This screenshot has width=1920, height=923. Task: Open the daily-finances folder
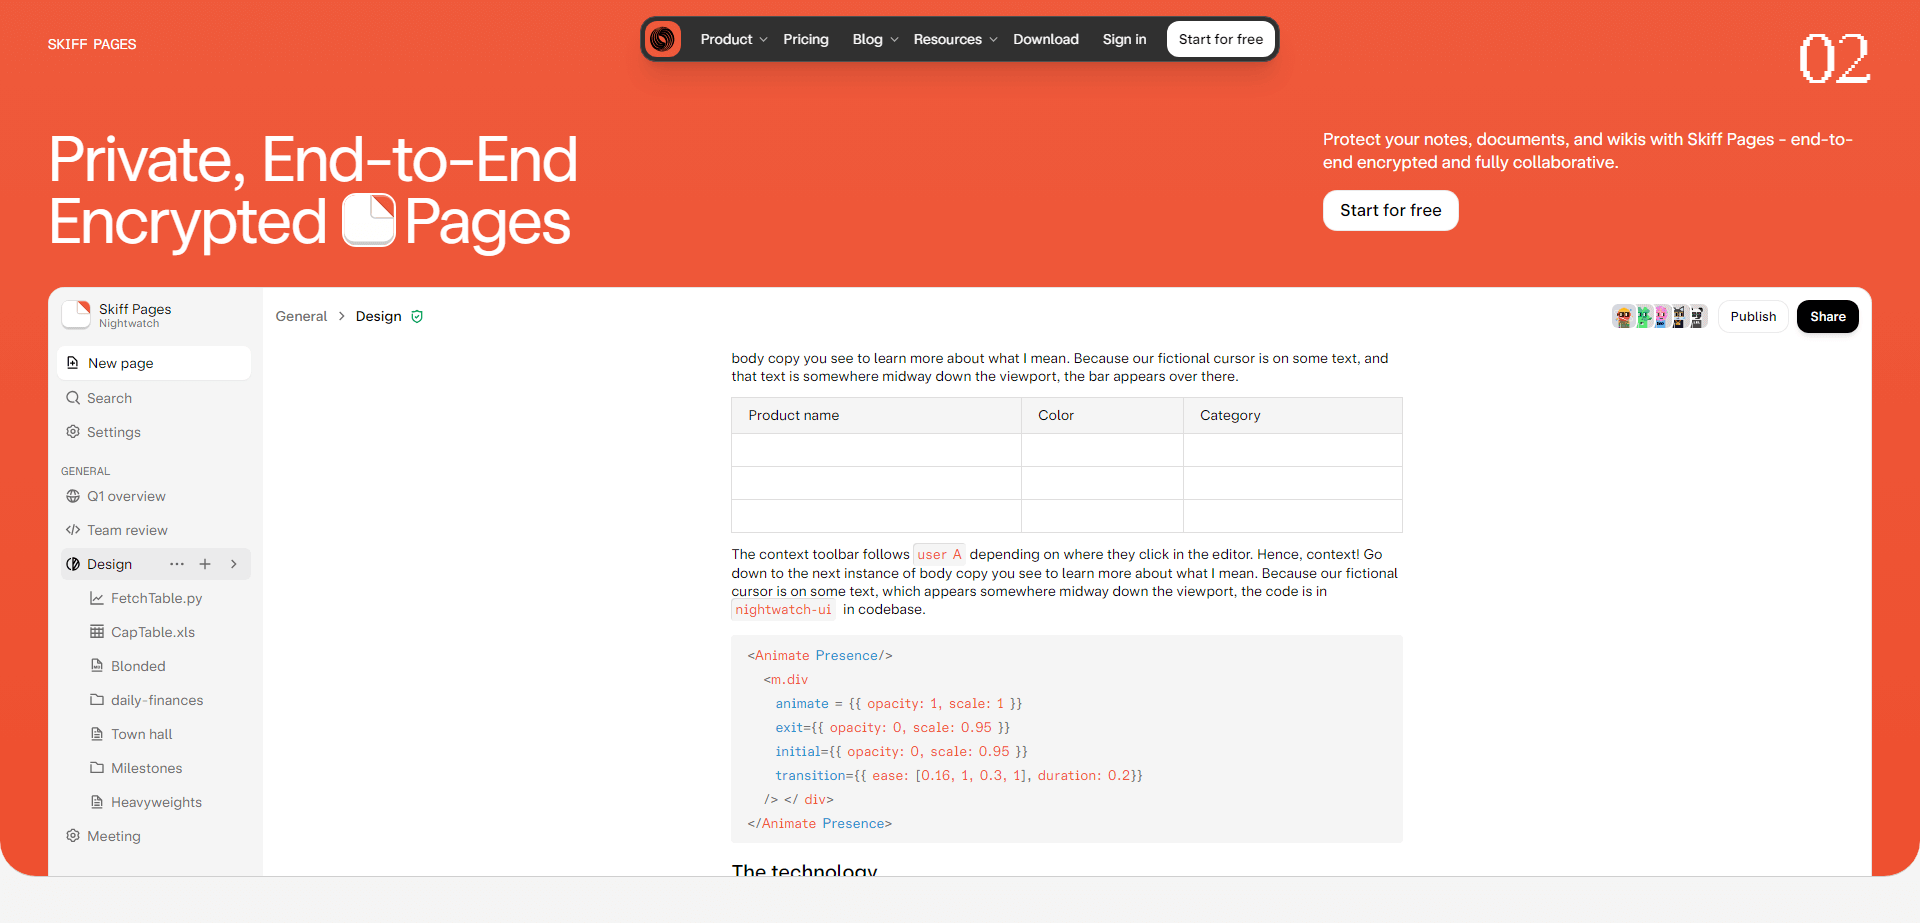coord(156,700)
